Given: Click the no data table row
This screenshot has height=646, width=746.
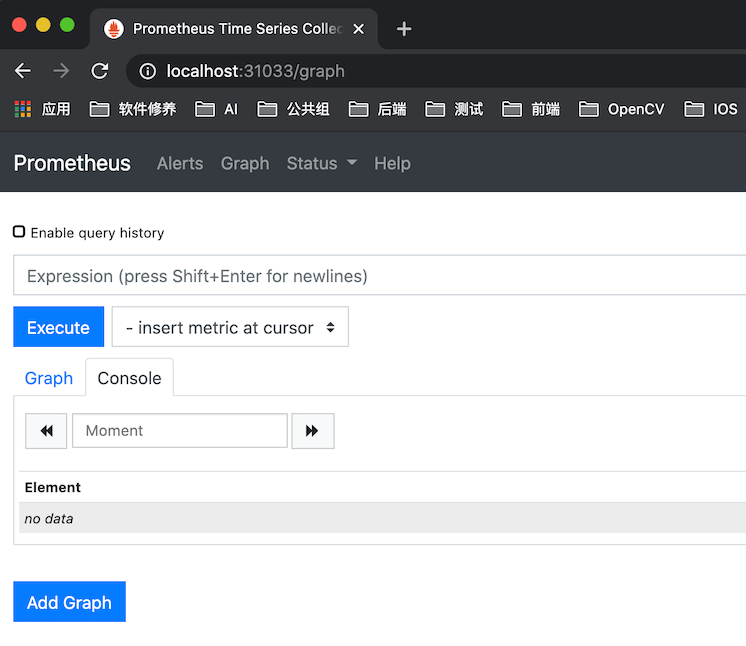Looking at the screenshot, I should [x=383, y=518].
